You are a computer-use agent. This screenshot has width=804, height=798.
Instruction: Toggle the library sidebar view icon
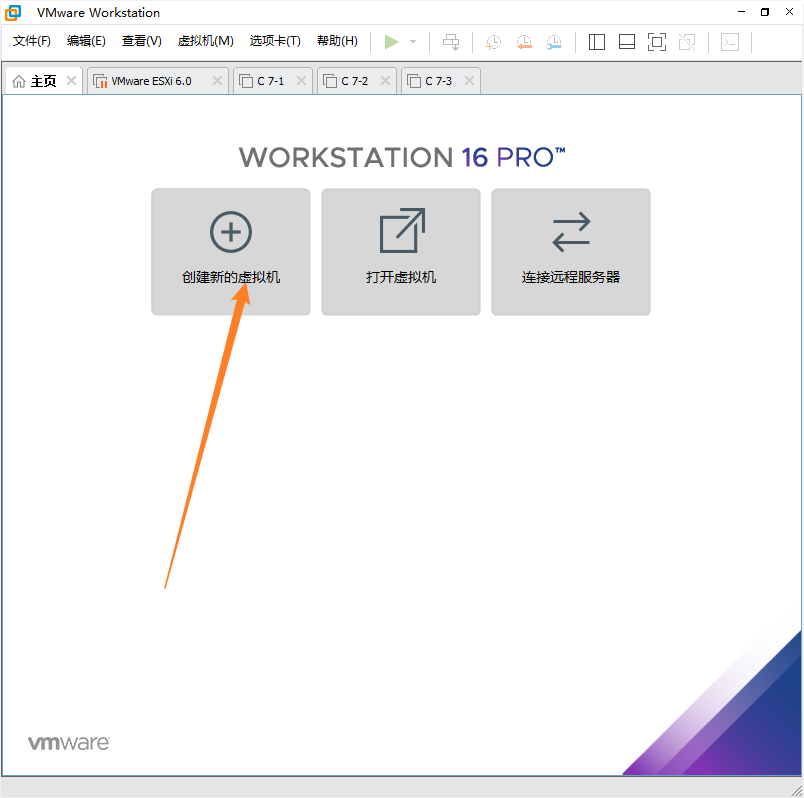tap(597, 42)
